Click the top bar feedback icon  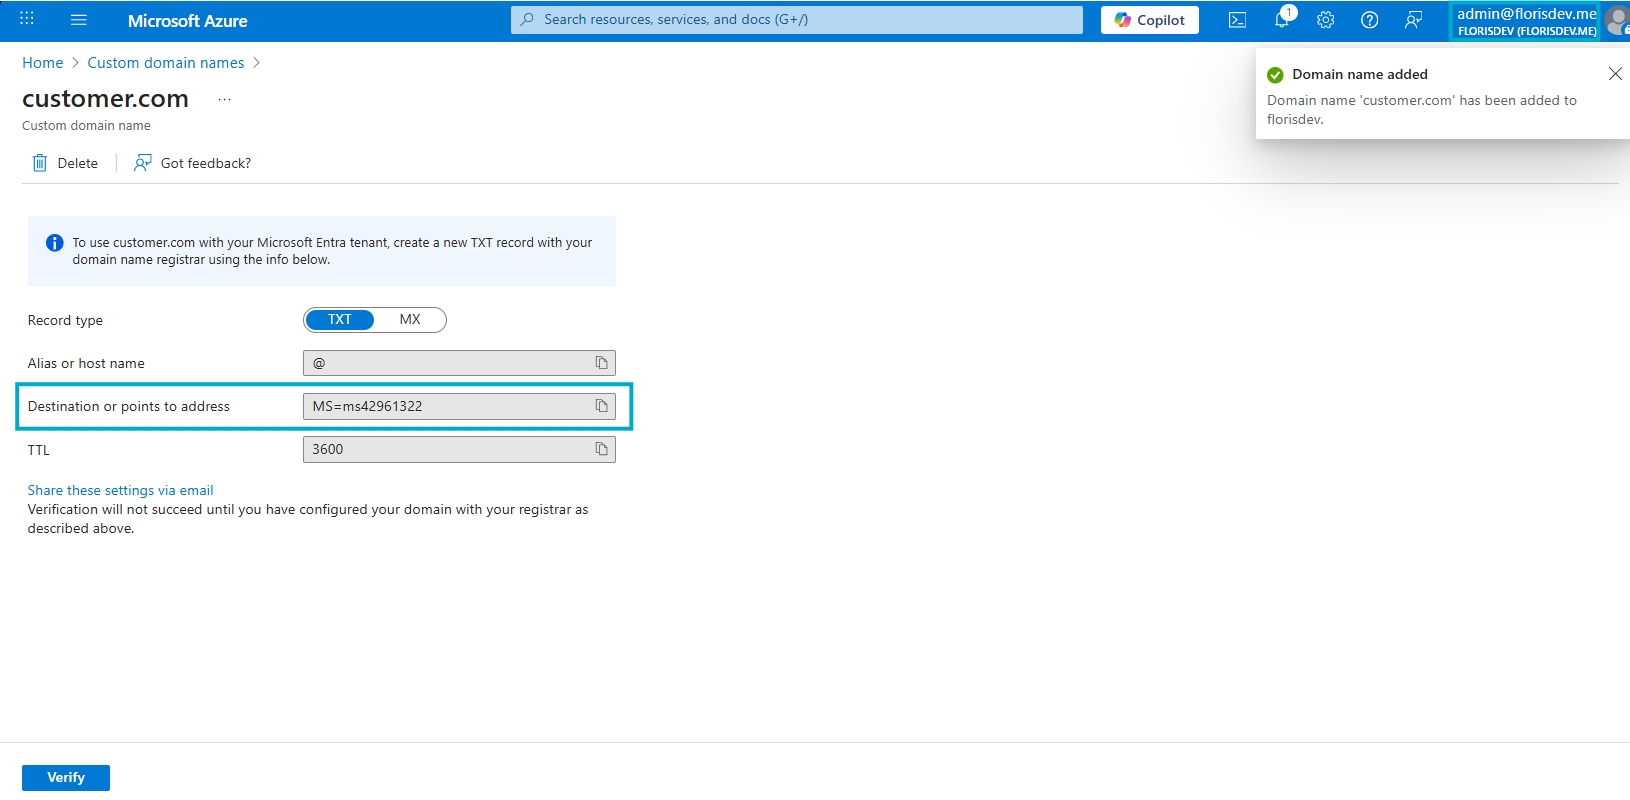(1413, 20)
